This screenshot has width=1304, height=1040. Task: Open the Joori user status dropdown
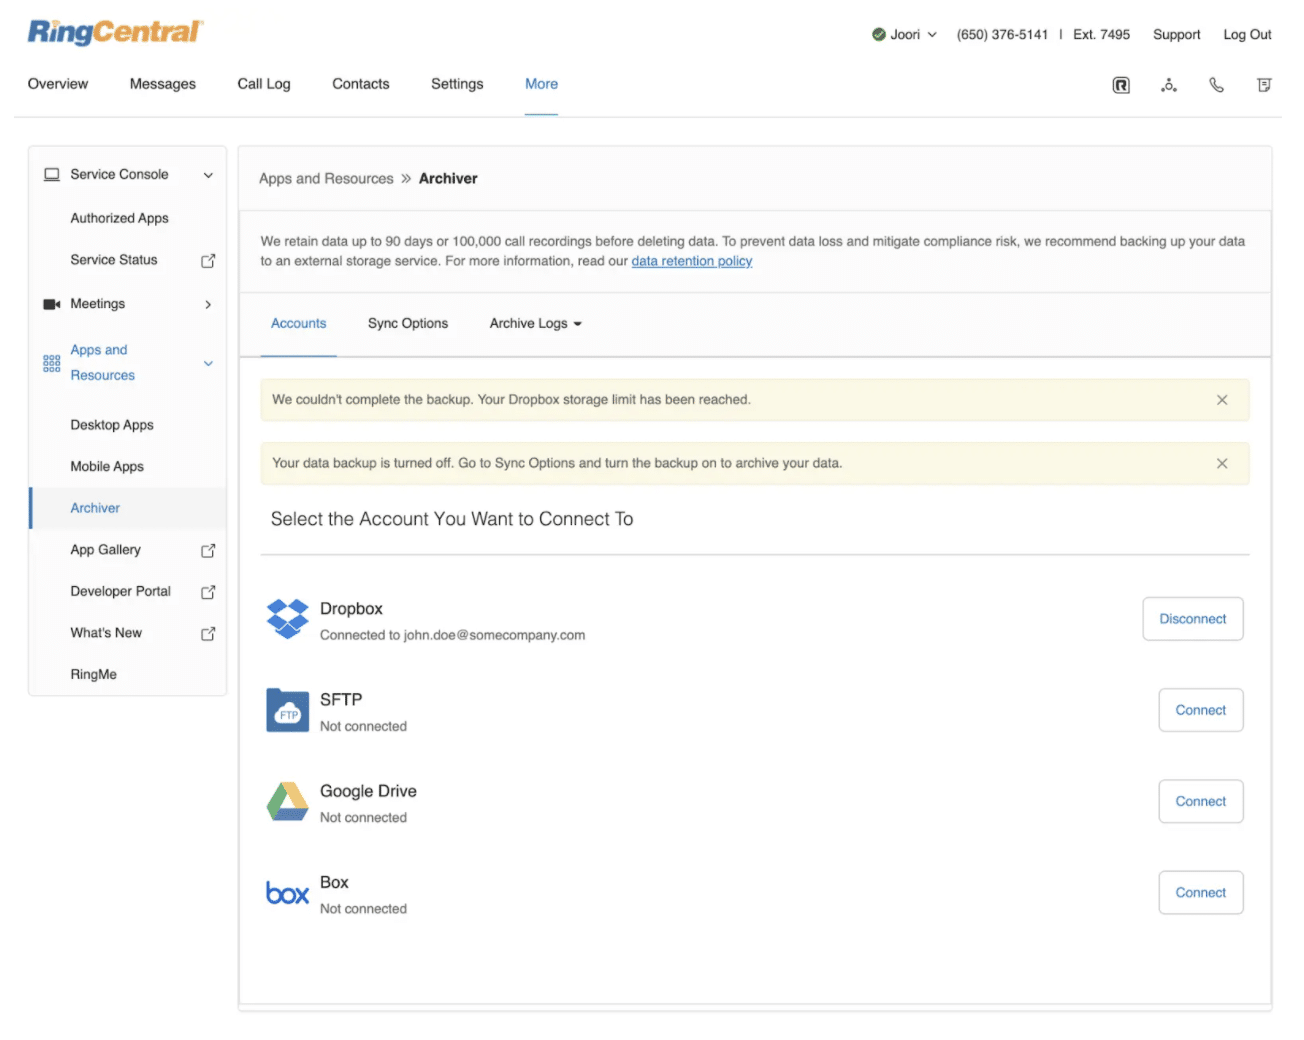pos(905,34)
